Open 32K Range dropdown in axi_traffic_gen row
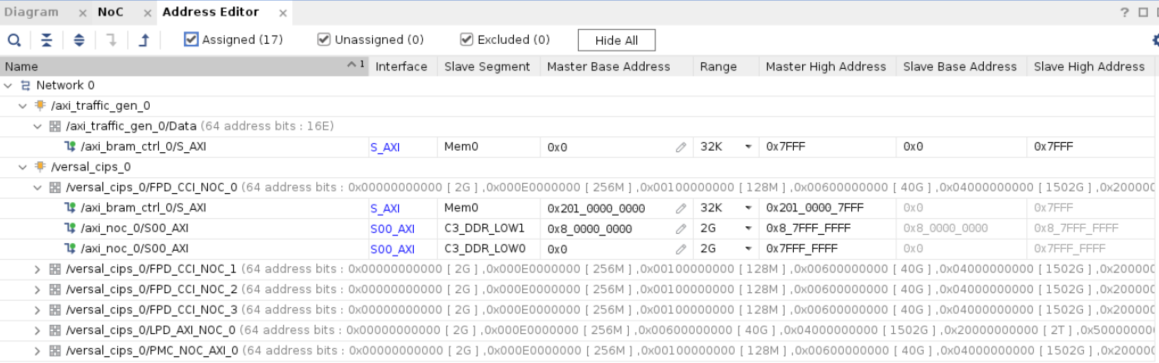Screen dimensions: 1159x363 [x=748, y=147]
